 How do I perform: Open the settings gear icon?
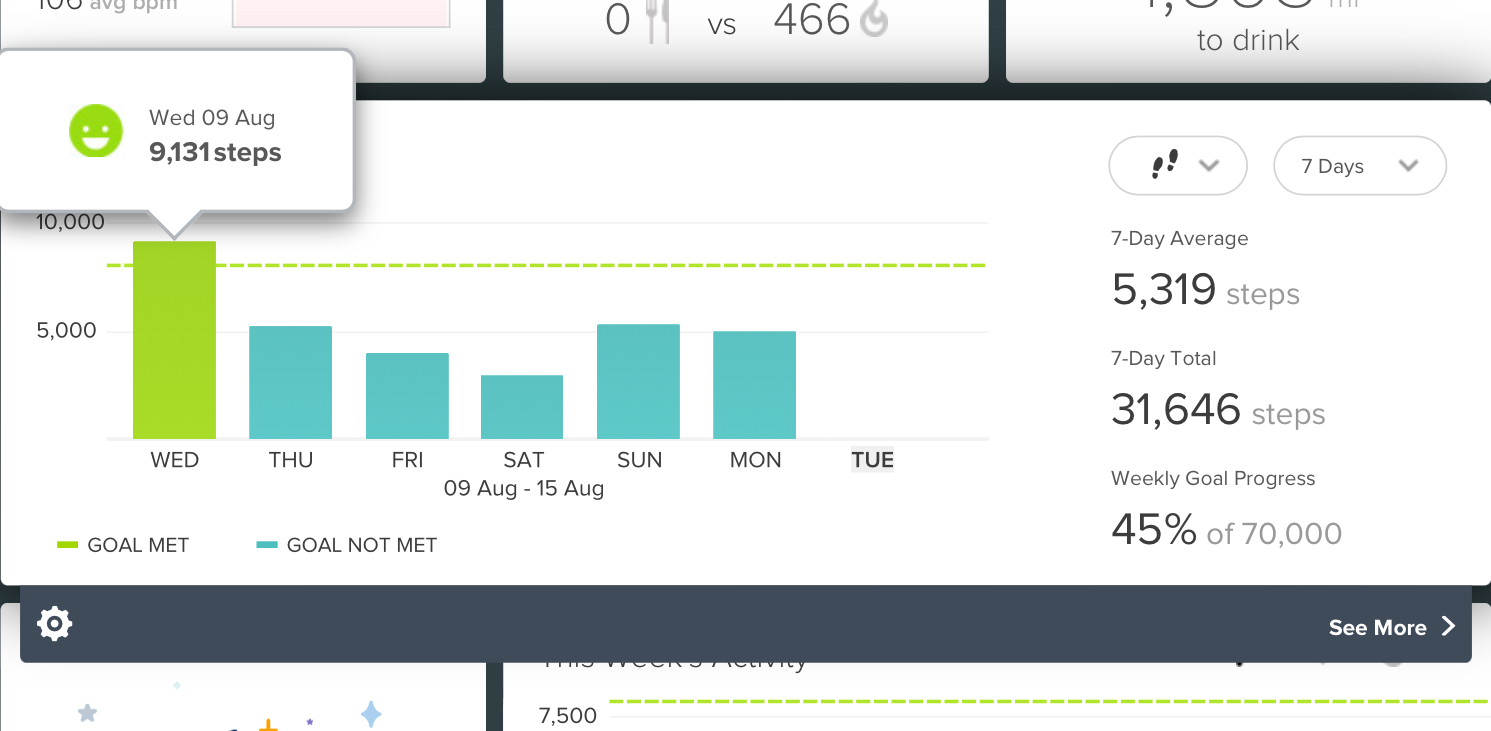pyautogui.click(x=54, y=625)
